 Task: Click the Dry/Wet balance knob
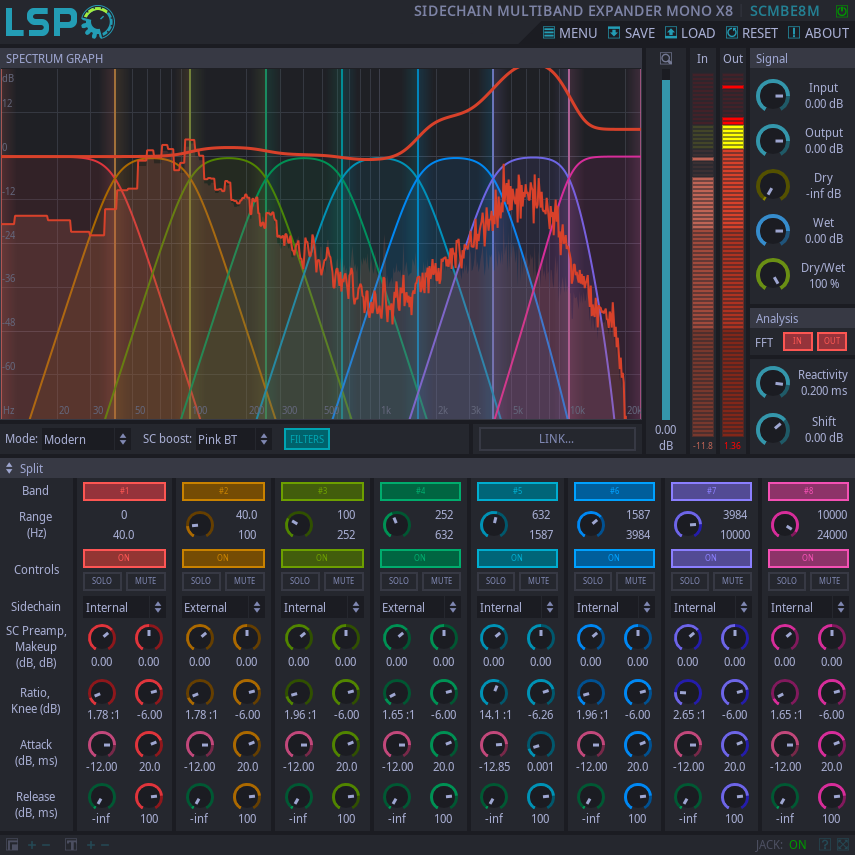[773, 276]
